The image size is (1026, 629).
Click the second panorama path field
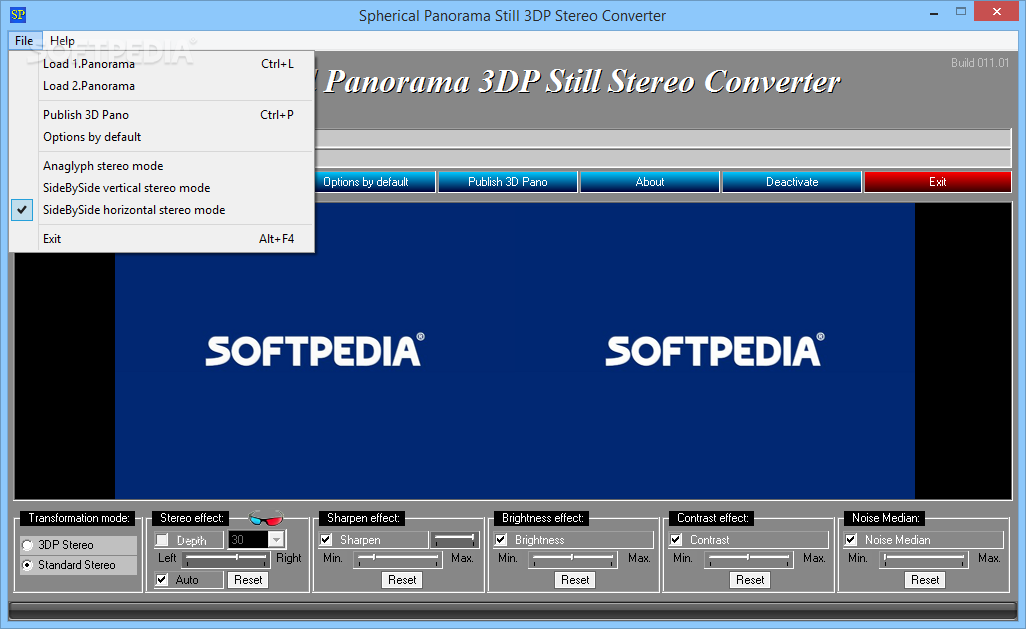(663, 158)
